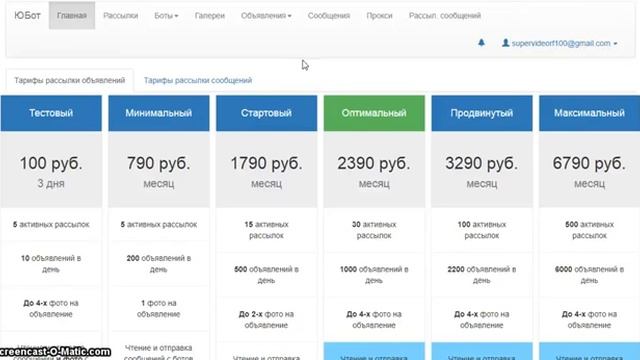Click the 6790 руб. price
This screenshot has height=360, width=640.
tap(589, 163)
